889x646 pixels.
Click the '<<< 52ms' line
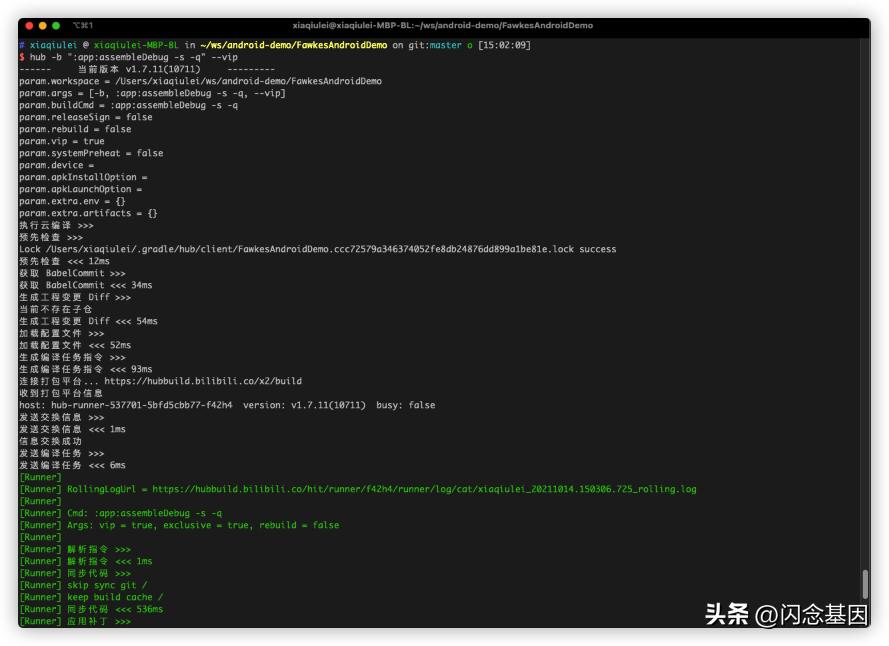point(75,345)
